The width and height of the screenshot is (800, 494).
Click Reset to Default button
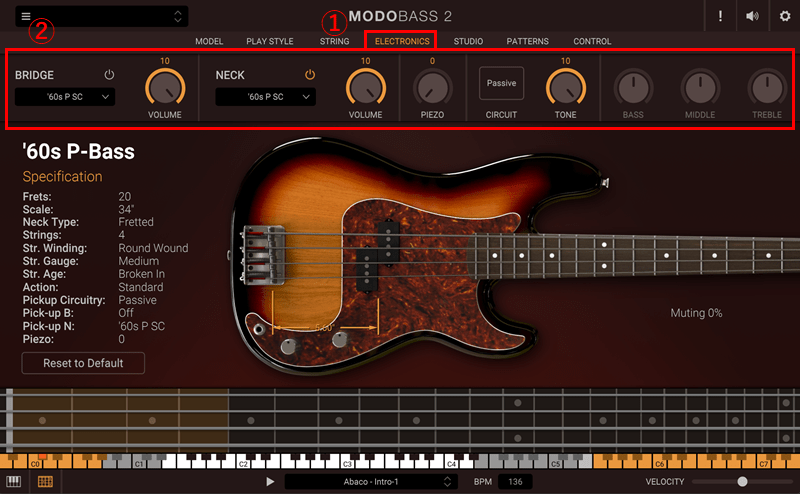[x=83, y=363]
